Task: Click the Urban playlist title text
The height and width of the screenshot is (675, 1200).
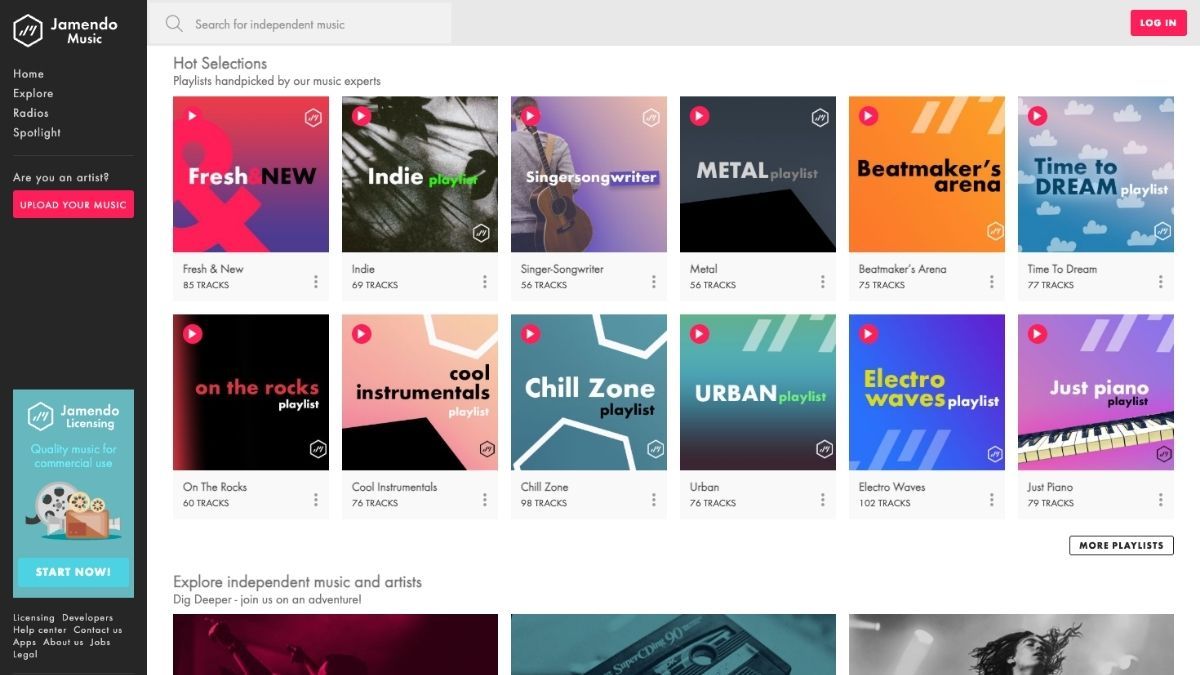Action: pos(705,487)
